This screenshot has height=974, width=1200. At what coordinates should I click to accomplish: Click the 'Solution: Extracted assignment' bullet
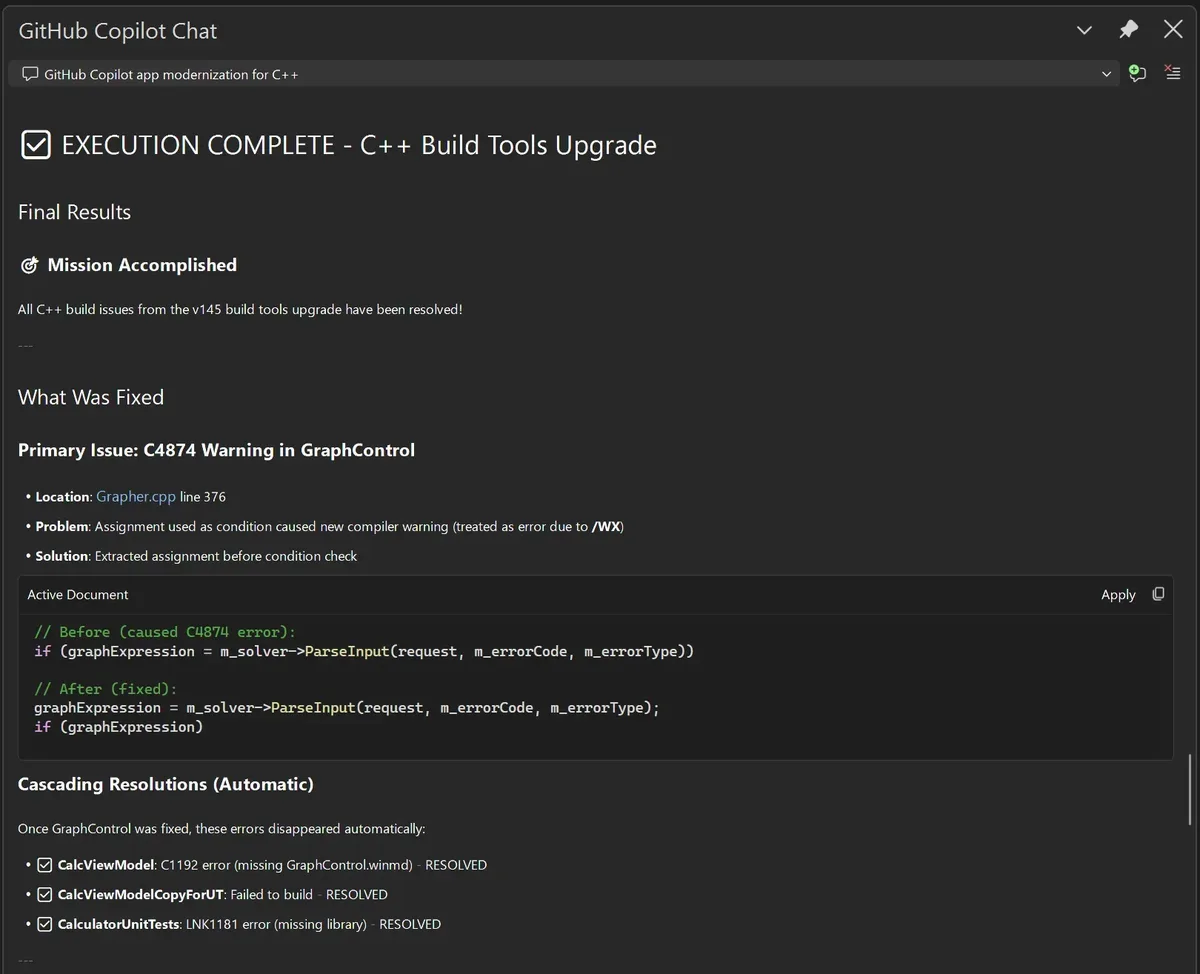(x=196, y=556)
